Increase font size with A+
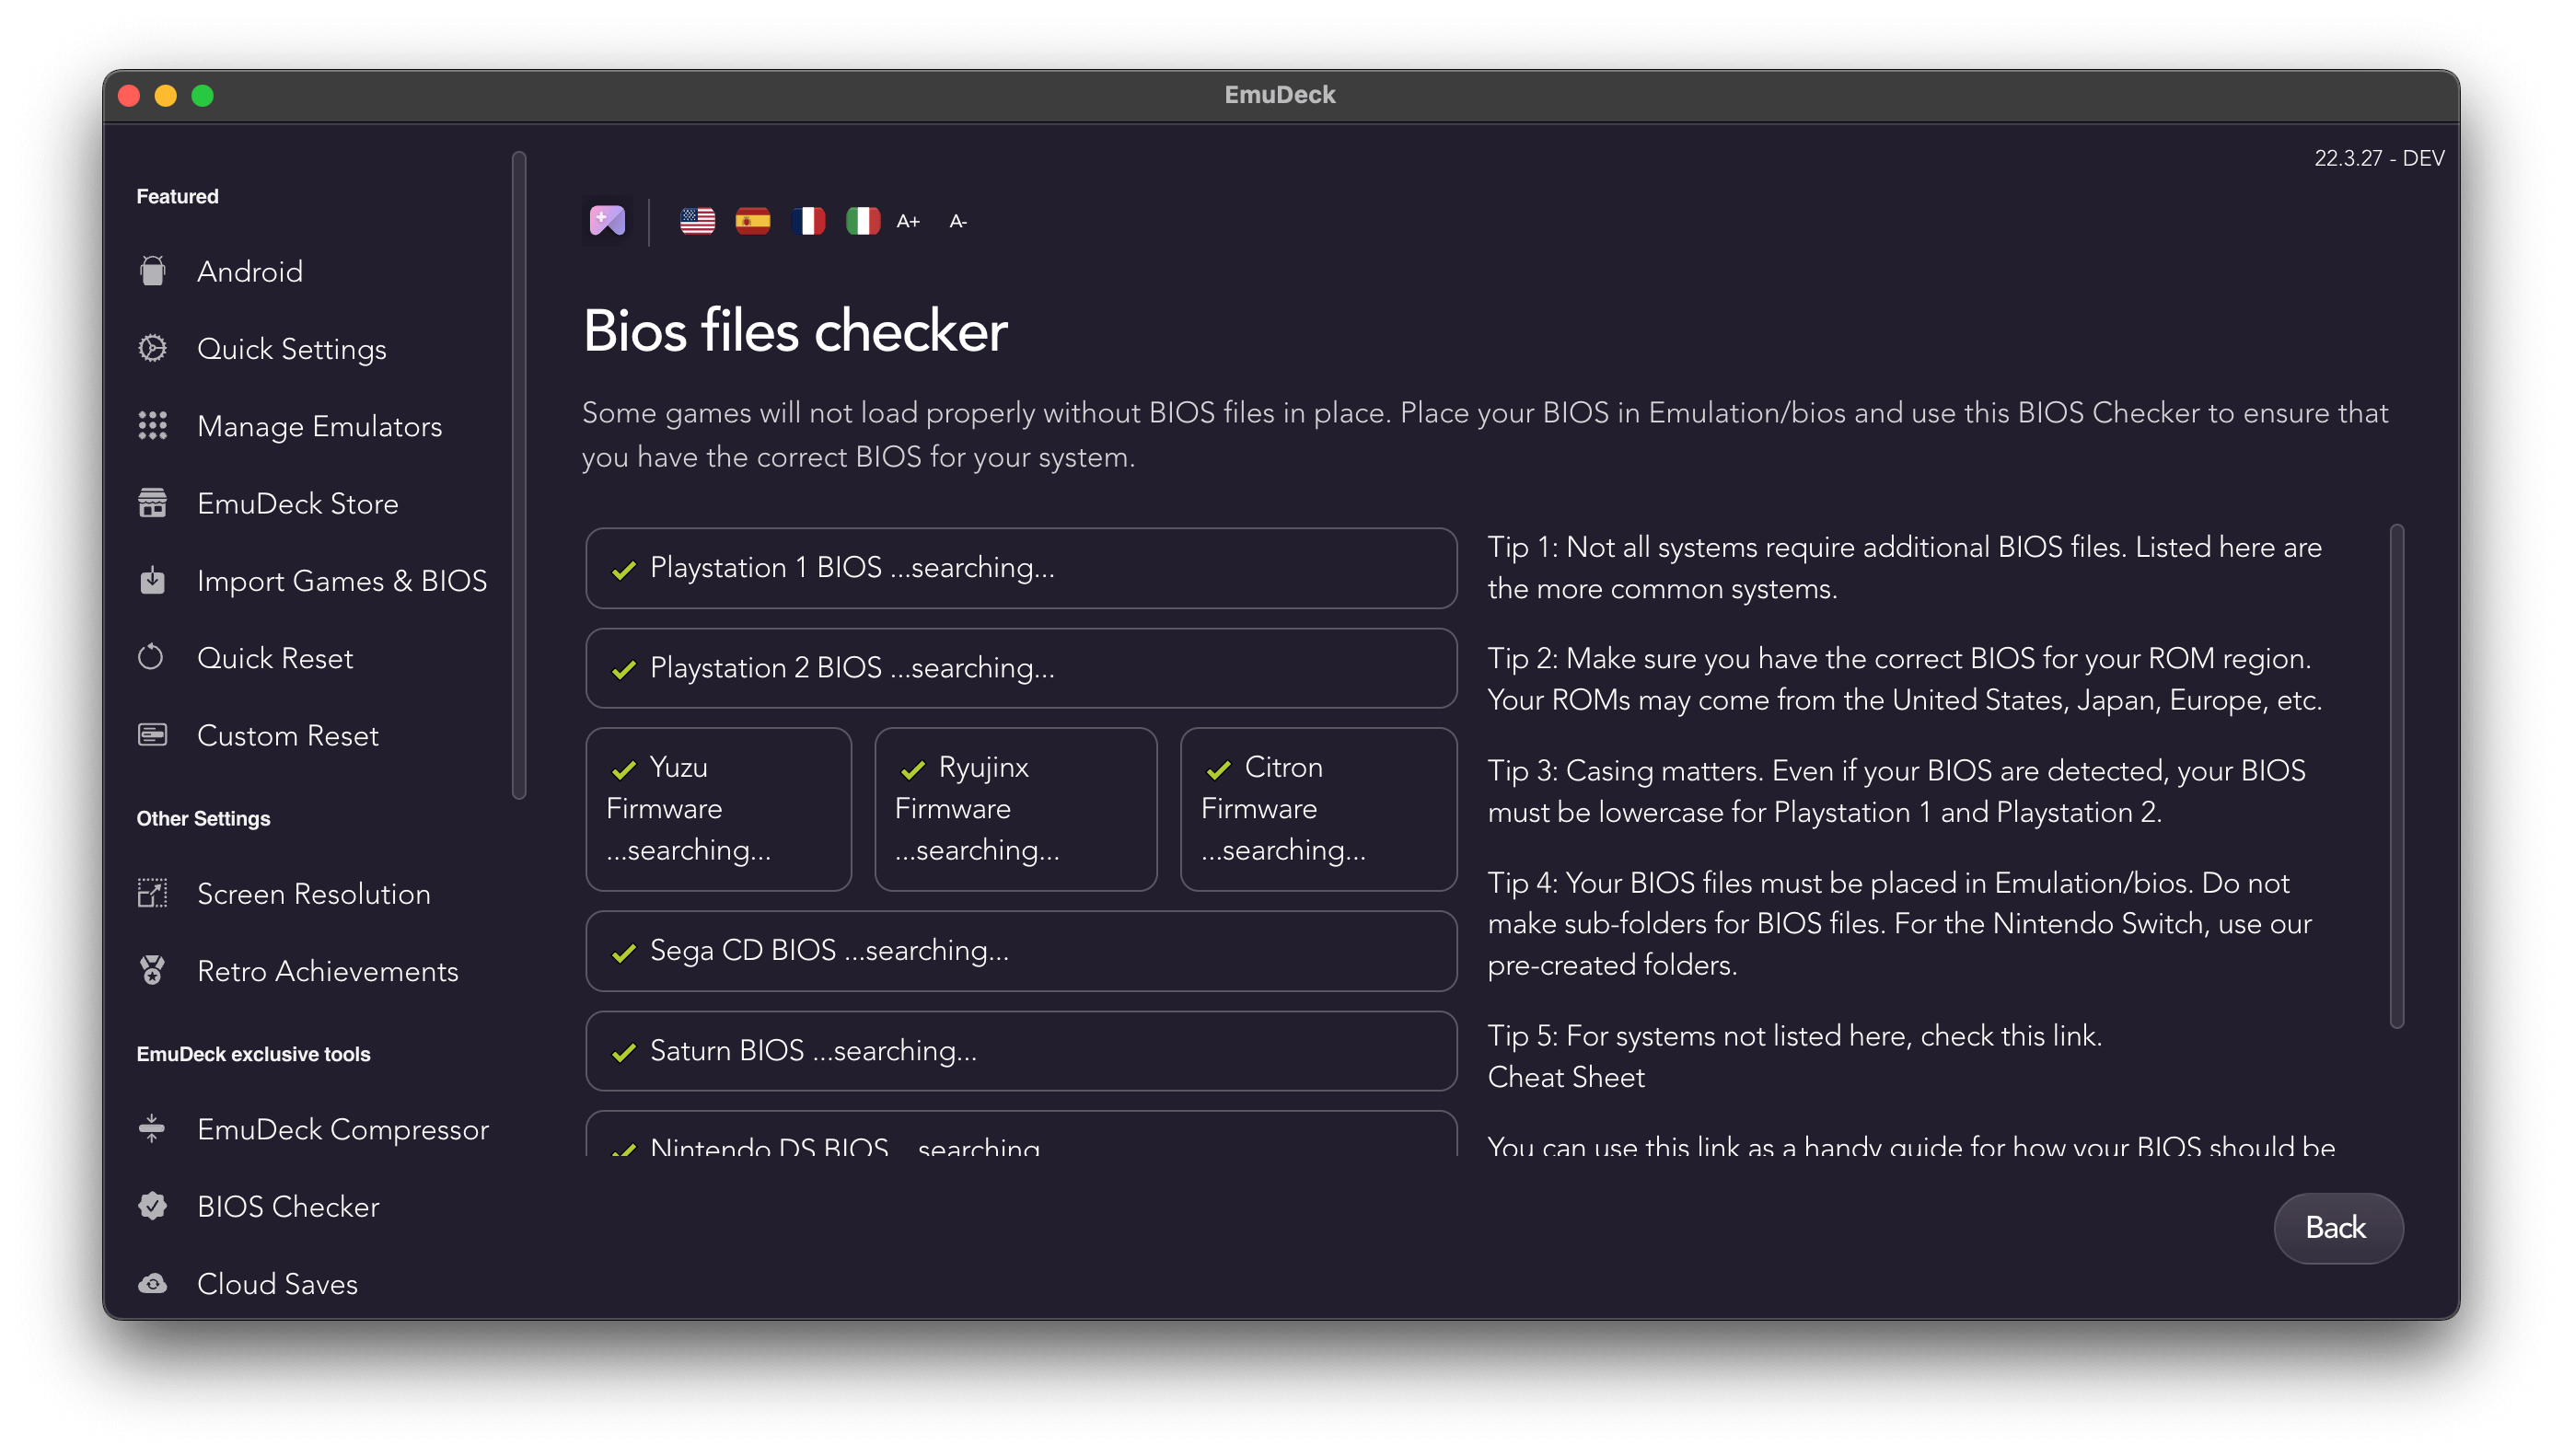Viewport: 2563px width, 1456px height. pyautogui.click(x=908, y=221)
